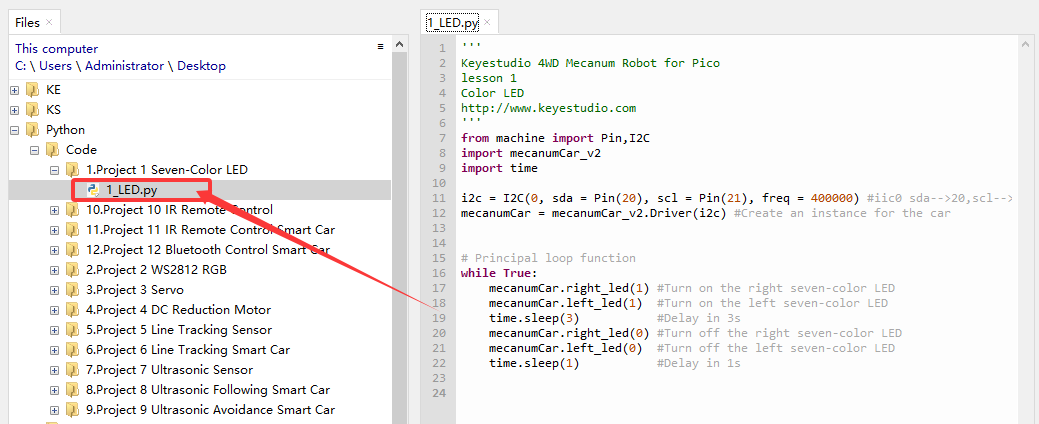Expand 8.Project 8 Ultrasonic Following Smart Car
1039x424 pixels.
tap(54, 390)
